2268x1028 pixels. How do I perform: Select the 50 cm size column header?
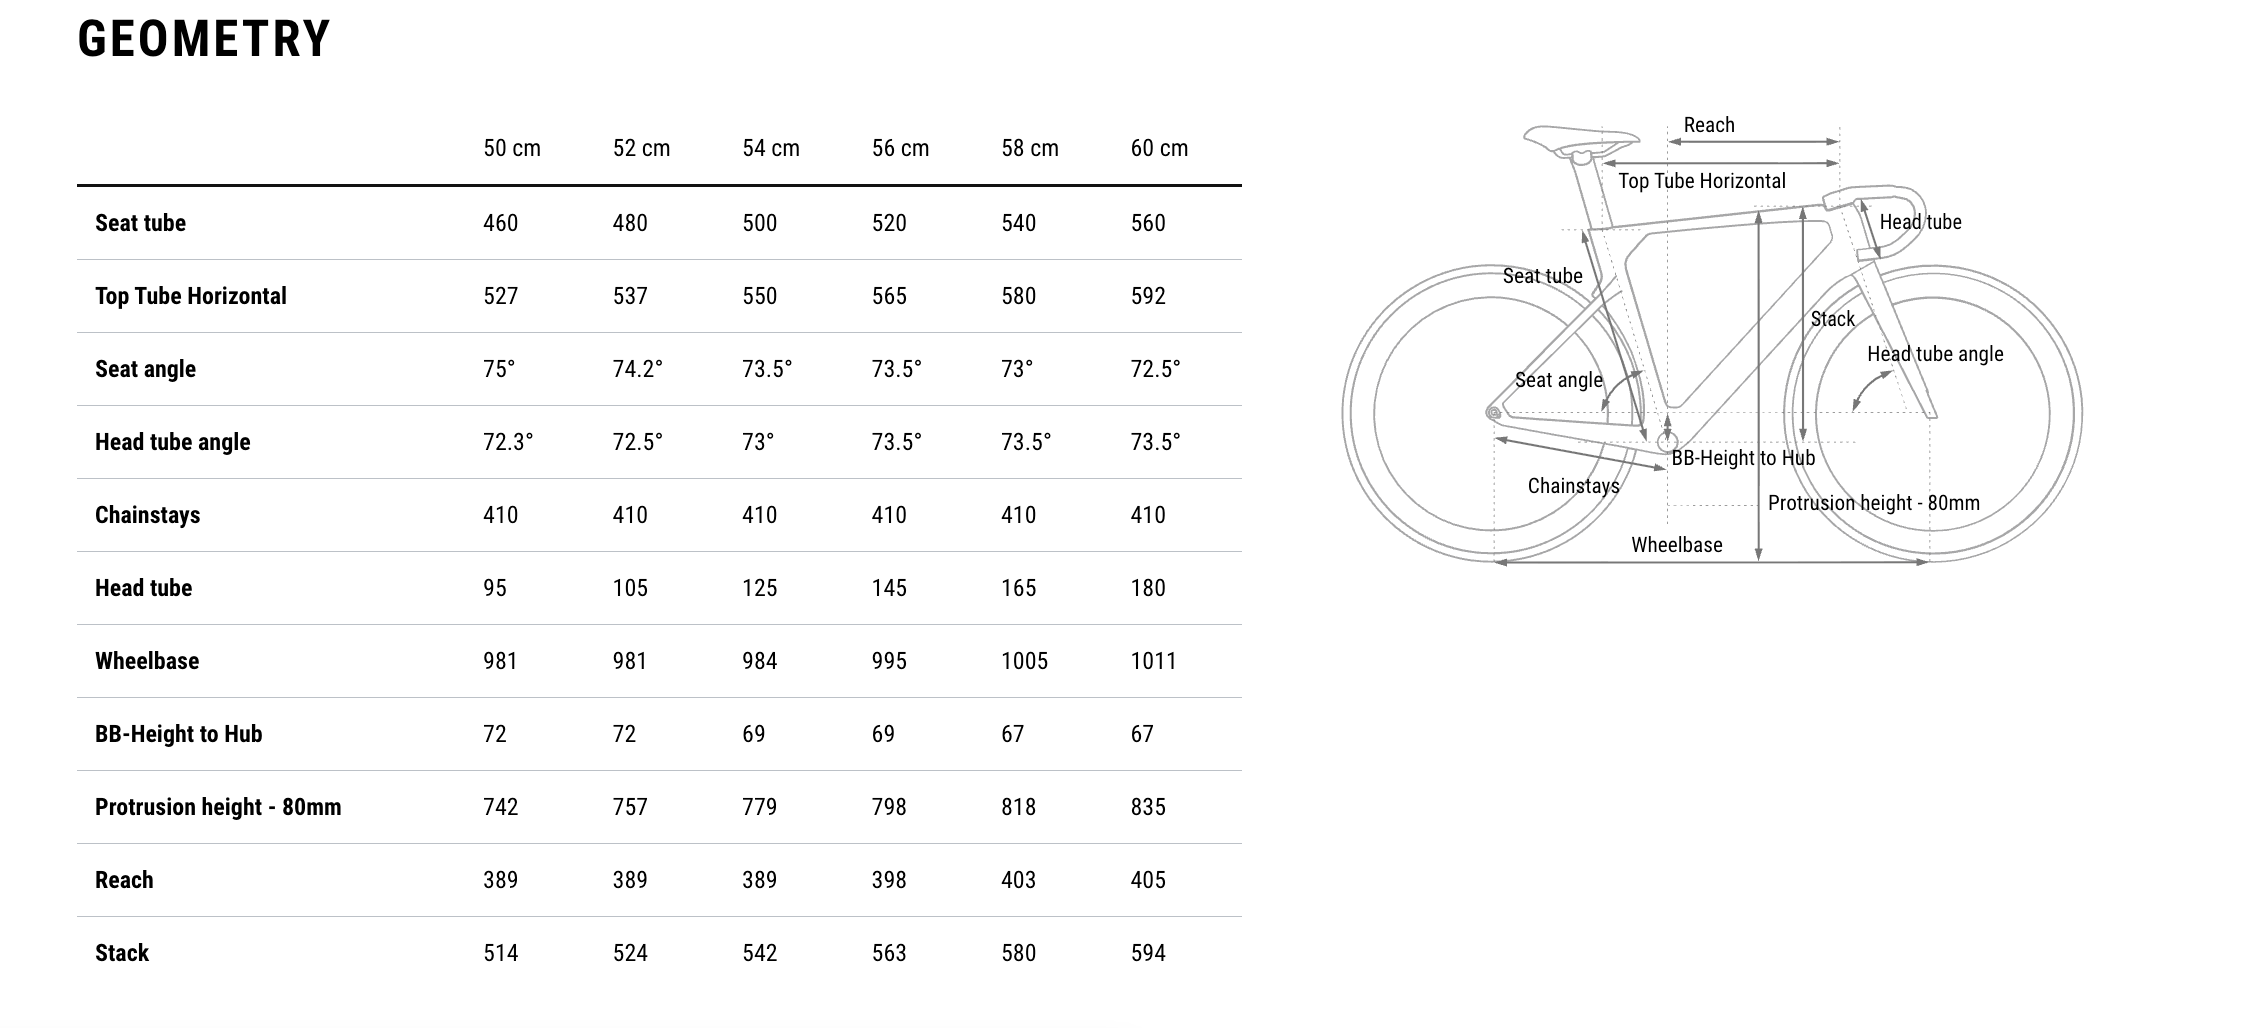pos(511,149)
